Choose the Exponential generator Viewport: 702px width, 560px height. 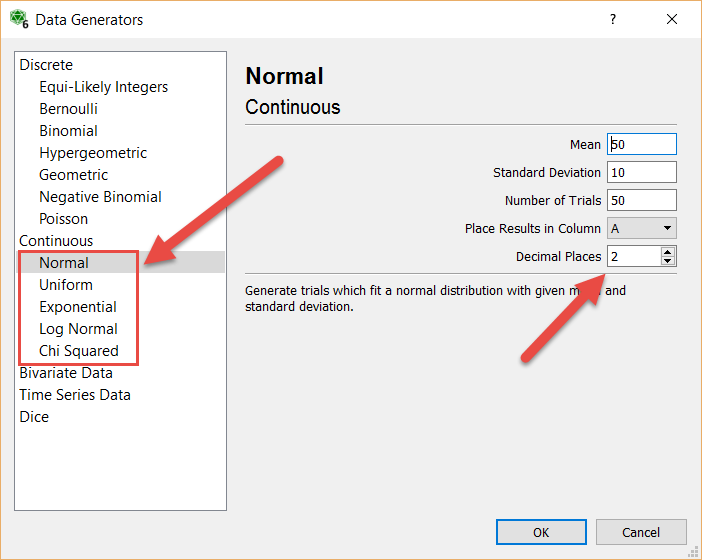point(78,307)
